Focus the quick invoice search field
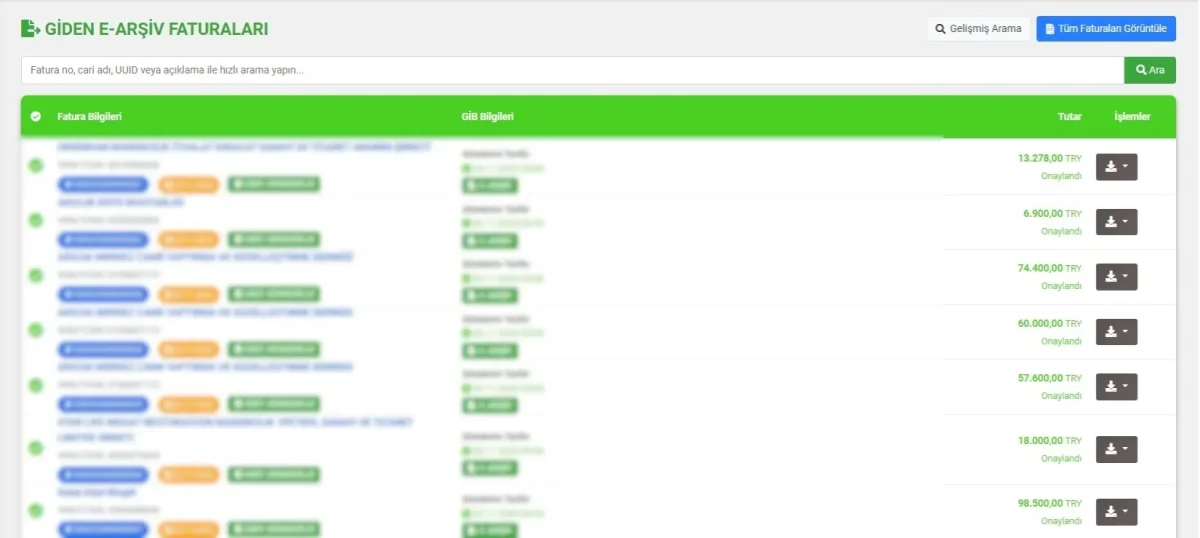The width and height of the screenshot is (1200, 538). click(573, 70)
